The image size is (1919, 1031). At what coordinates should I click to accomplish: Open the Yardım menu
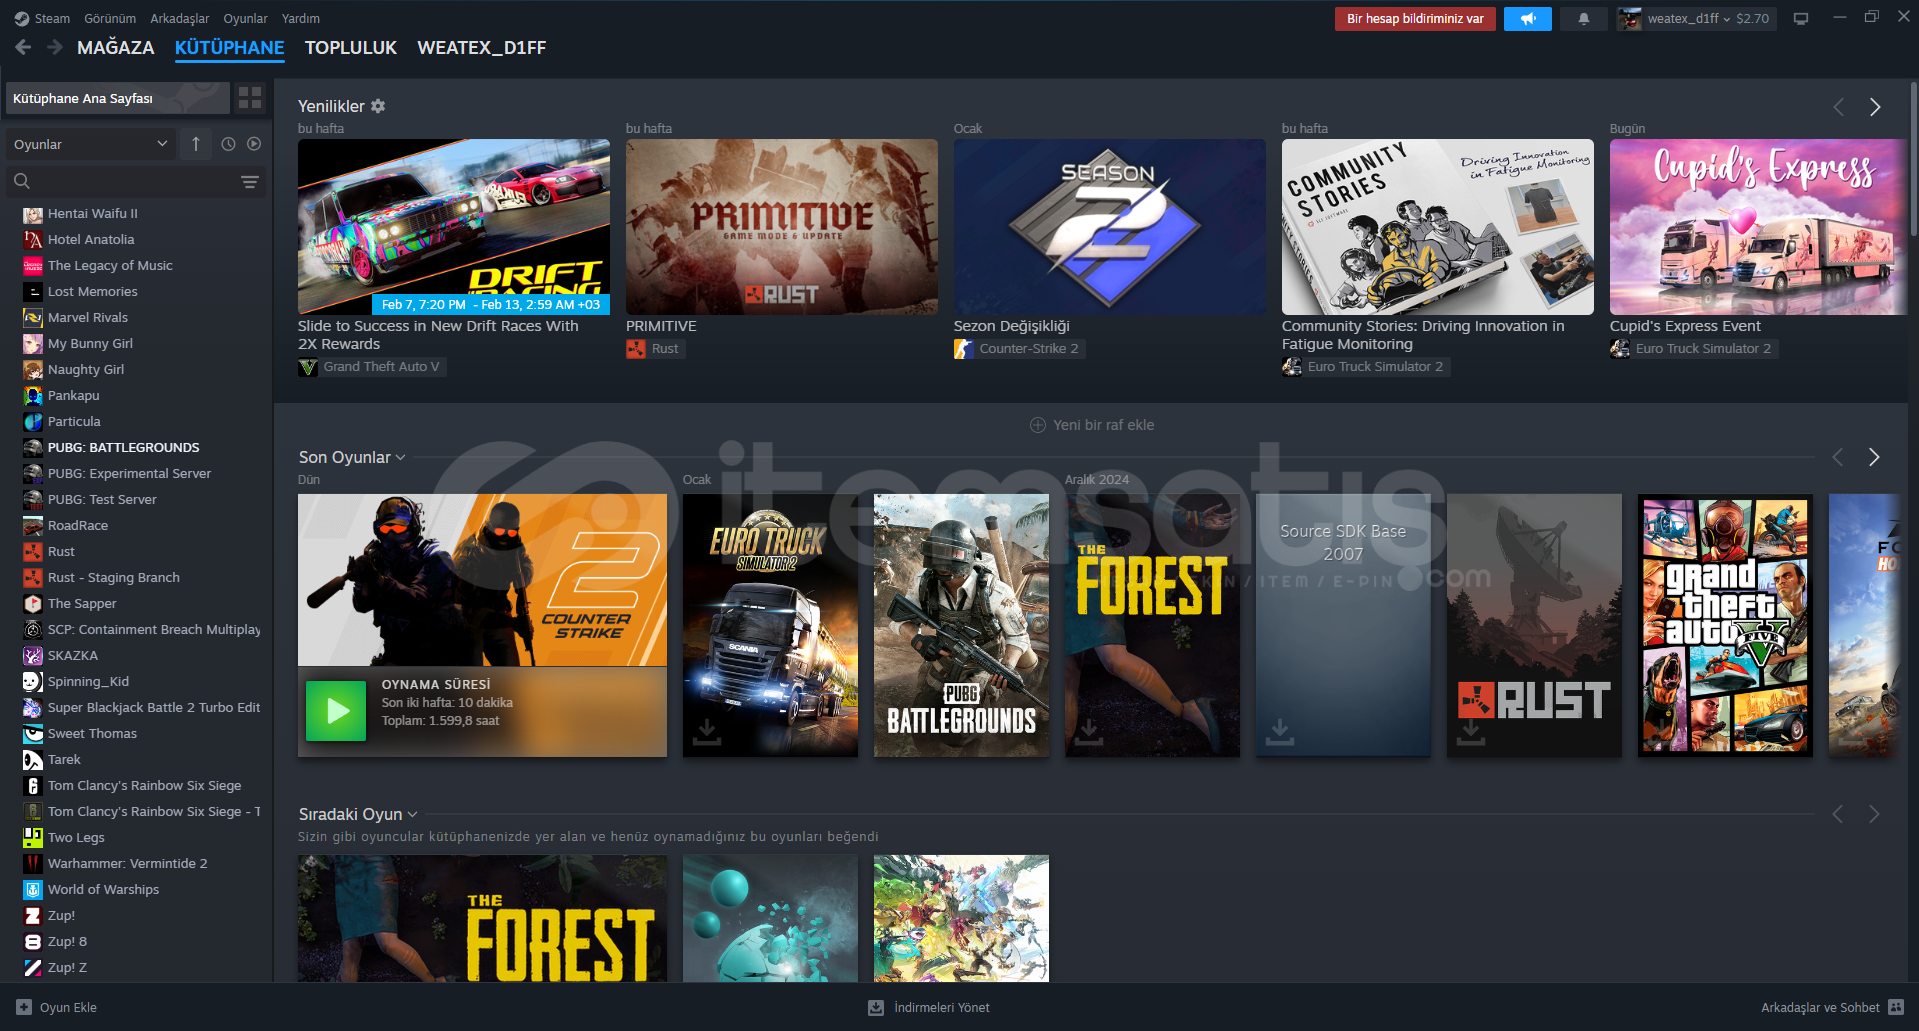(x=301, y=18)
